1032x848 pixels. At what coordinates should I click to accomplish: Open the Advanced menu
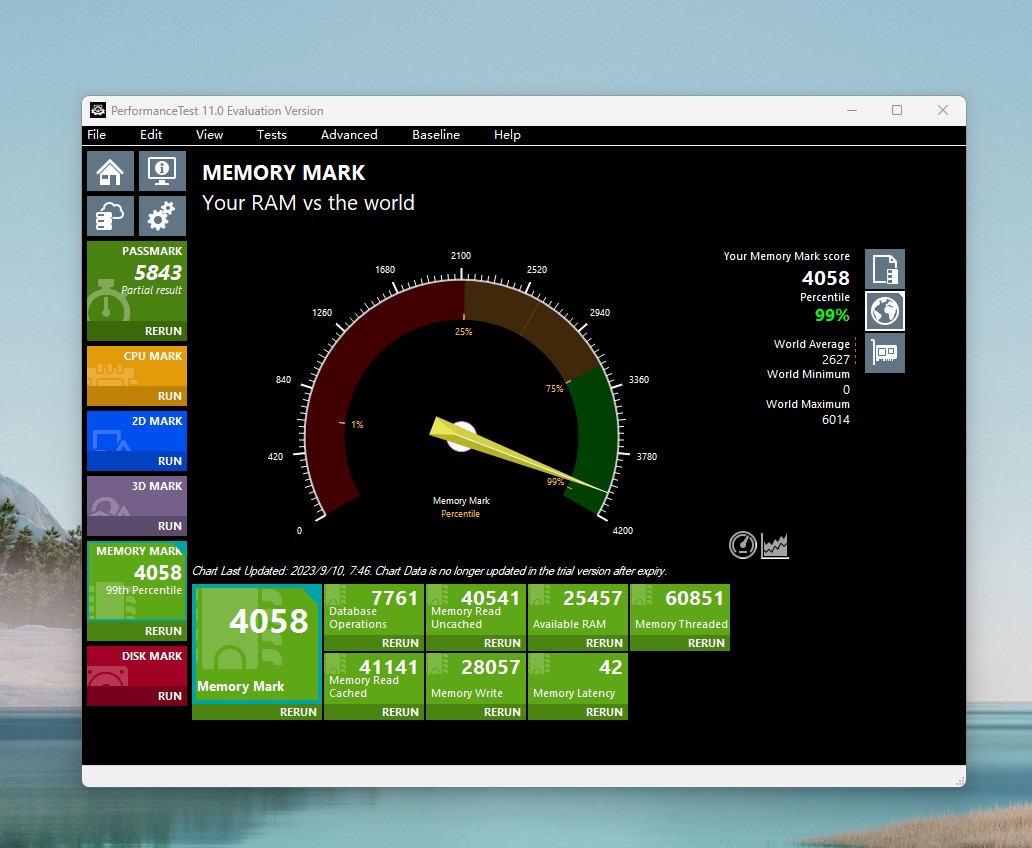pos(349,134)
